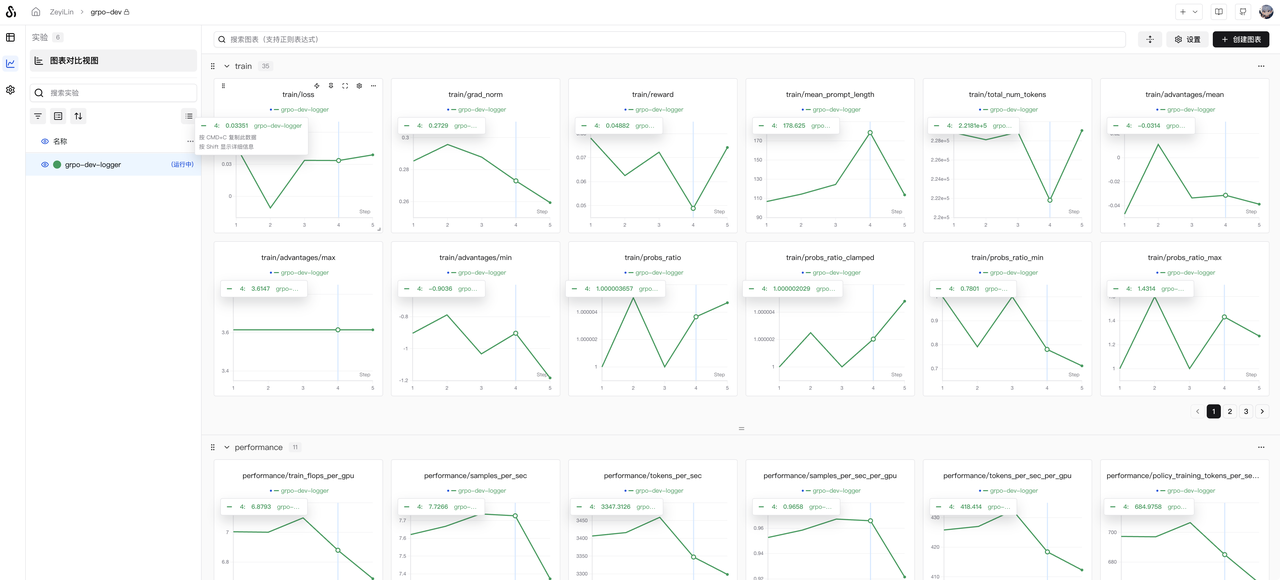The width and height of the screenshot is (1280, 580).
Task: Open the train/loss chart settings gear
Action: pos(359,86)
